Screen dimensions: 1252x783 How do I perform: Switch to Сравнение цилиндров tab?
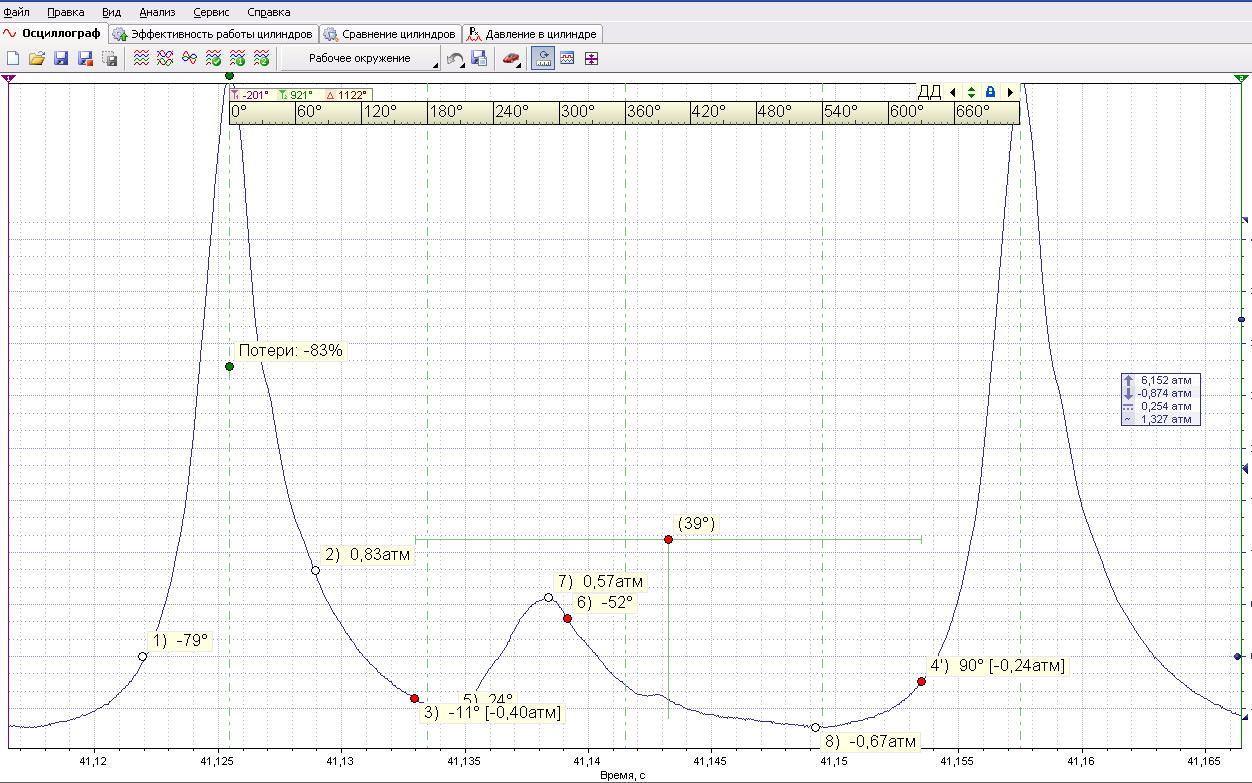point(391,34)
